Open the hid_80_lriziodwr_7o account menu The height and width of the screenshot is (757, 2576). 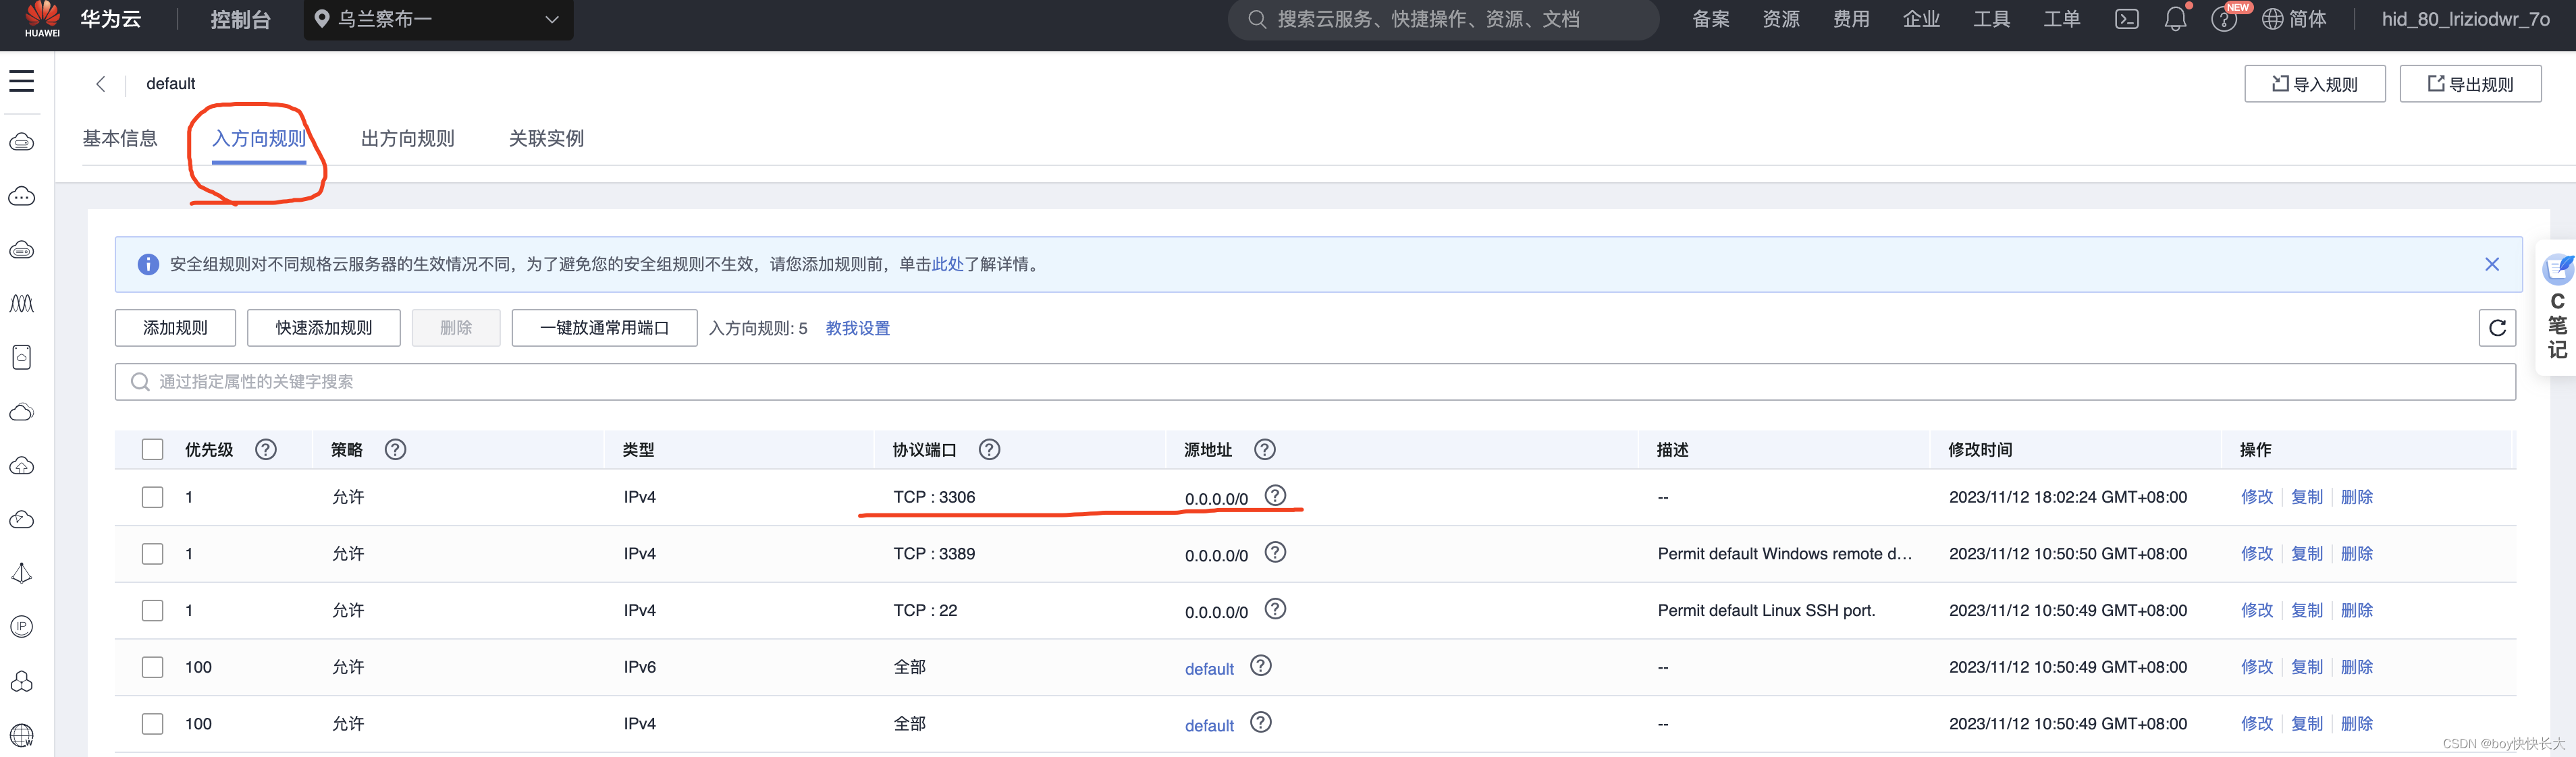(x=2465, y=19)
